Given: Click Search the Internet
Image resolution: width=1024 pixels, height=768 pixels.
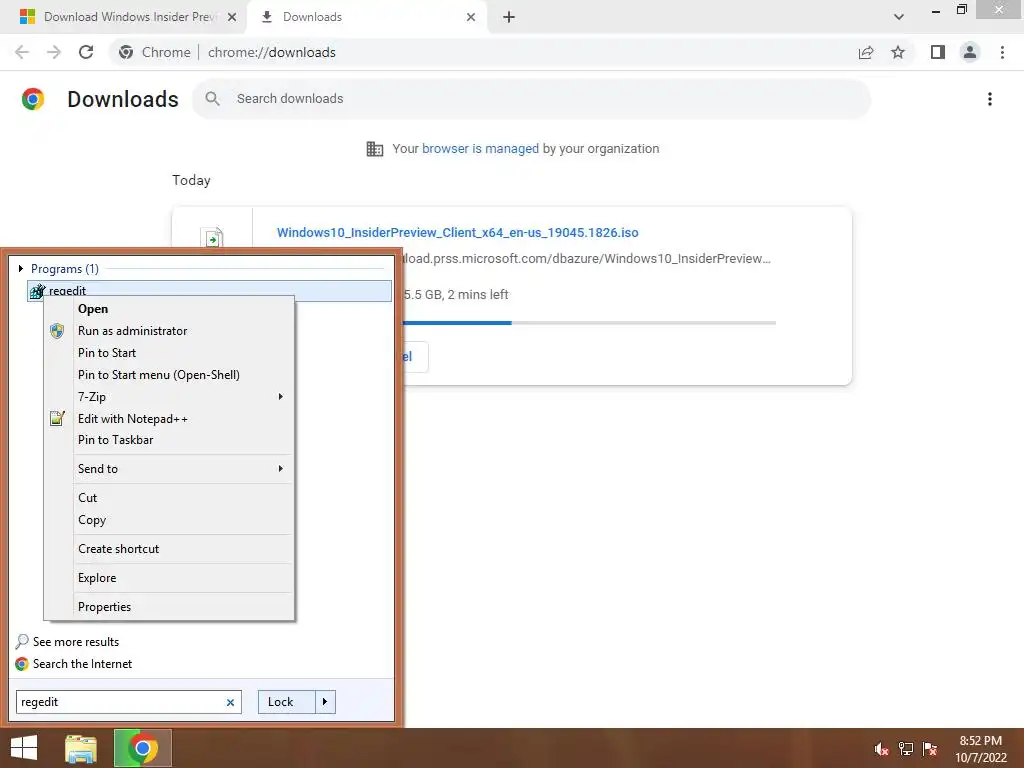Looking at the screenshot, I should pos(82,664).
